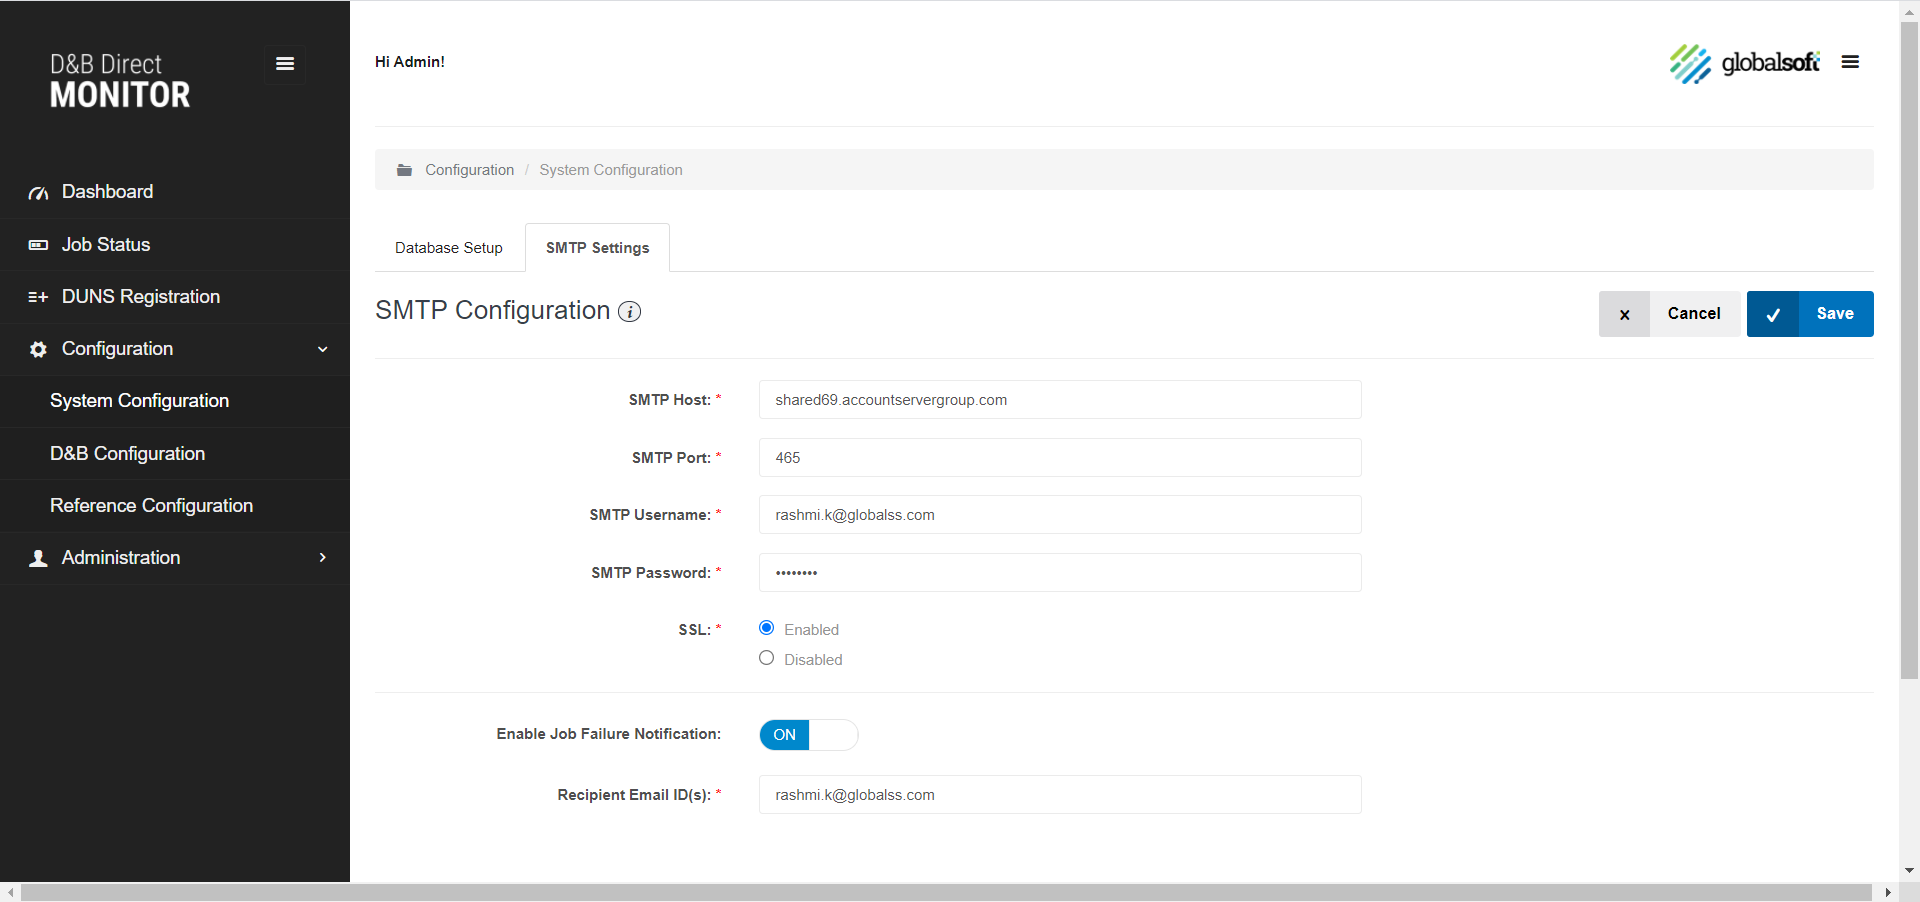Viewport: 1920px width, 902px height.
Task: Click the Administration user icon
Action: 38,558
